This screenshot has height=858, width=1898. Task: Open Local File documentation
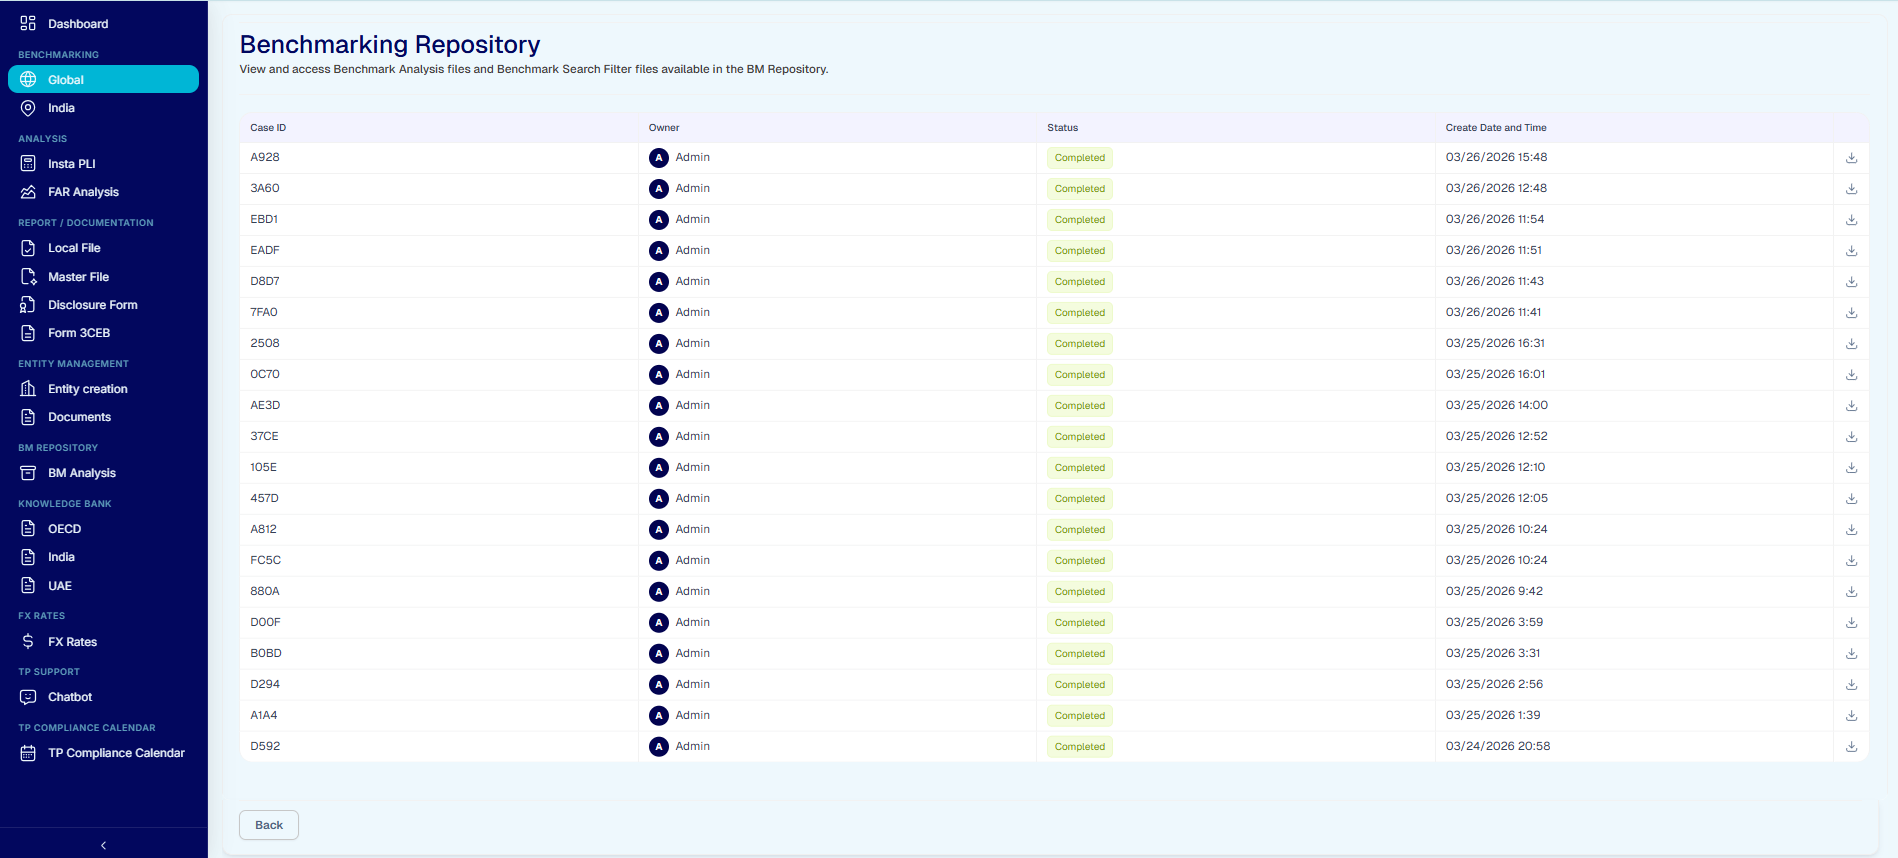click(x=103, y=248)
